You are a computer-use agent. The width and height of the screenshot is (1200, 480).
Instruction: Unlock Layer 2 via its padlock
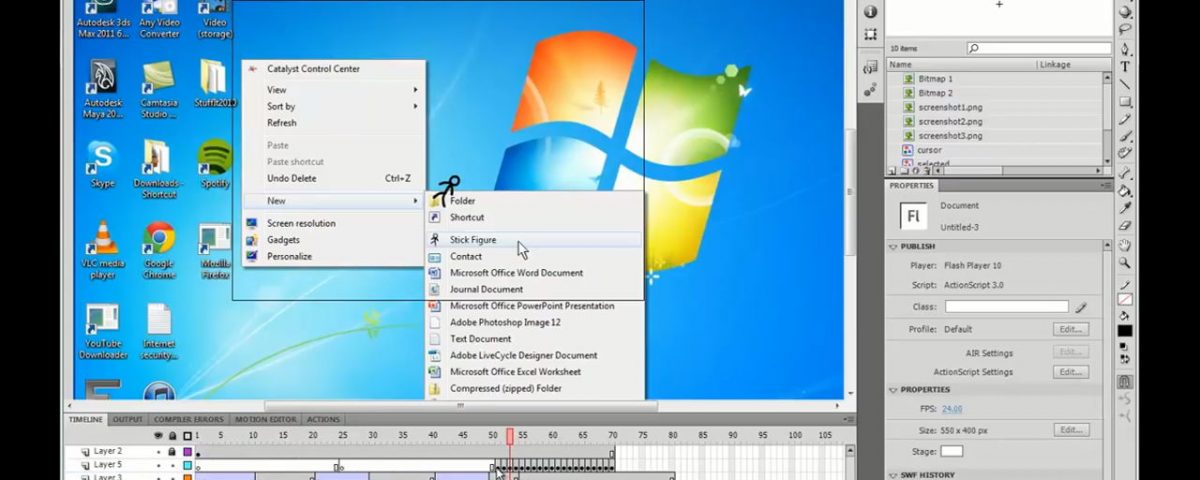172,452
